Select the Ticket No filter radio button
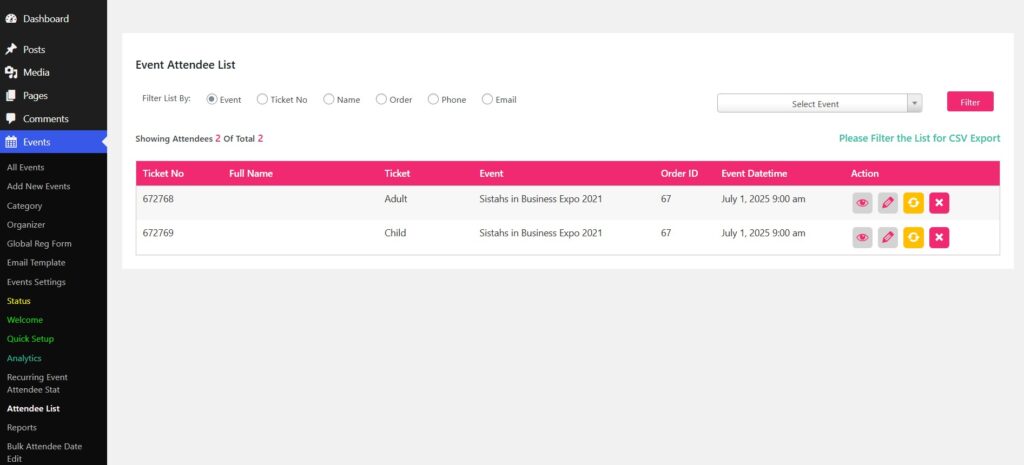The image size is (1024, 465). pyautogui.click(x=262, y=100)
